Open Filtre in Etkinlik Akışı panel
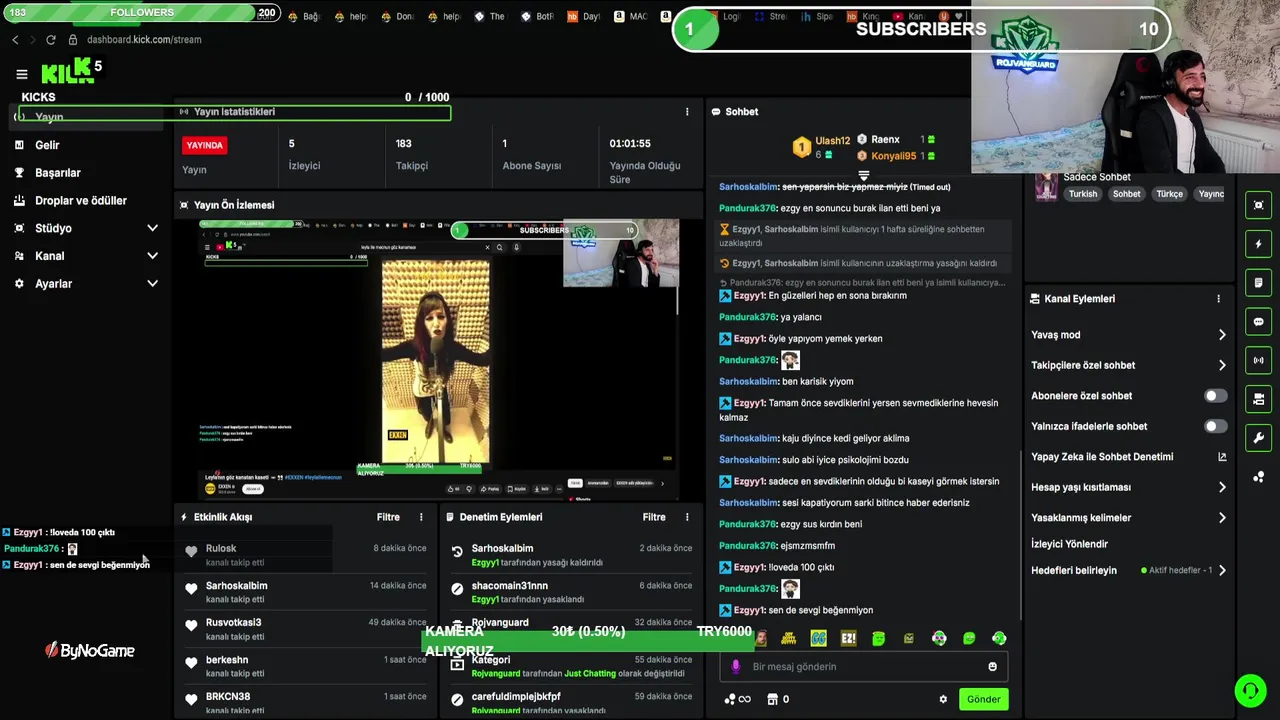The height and width of the screenshot is (720, 1280). coord(388,517)
